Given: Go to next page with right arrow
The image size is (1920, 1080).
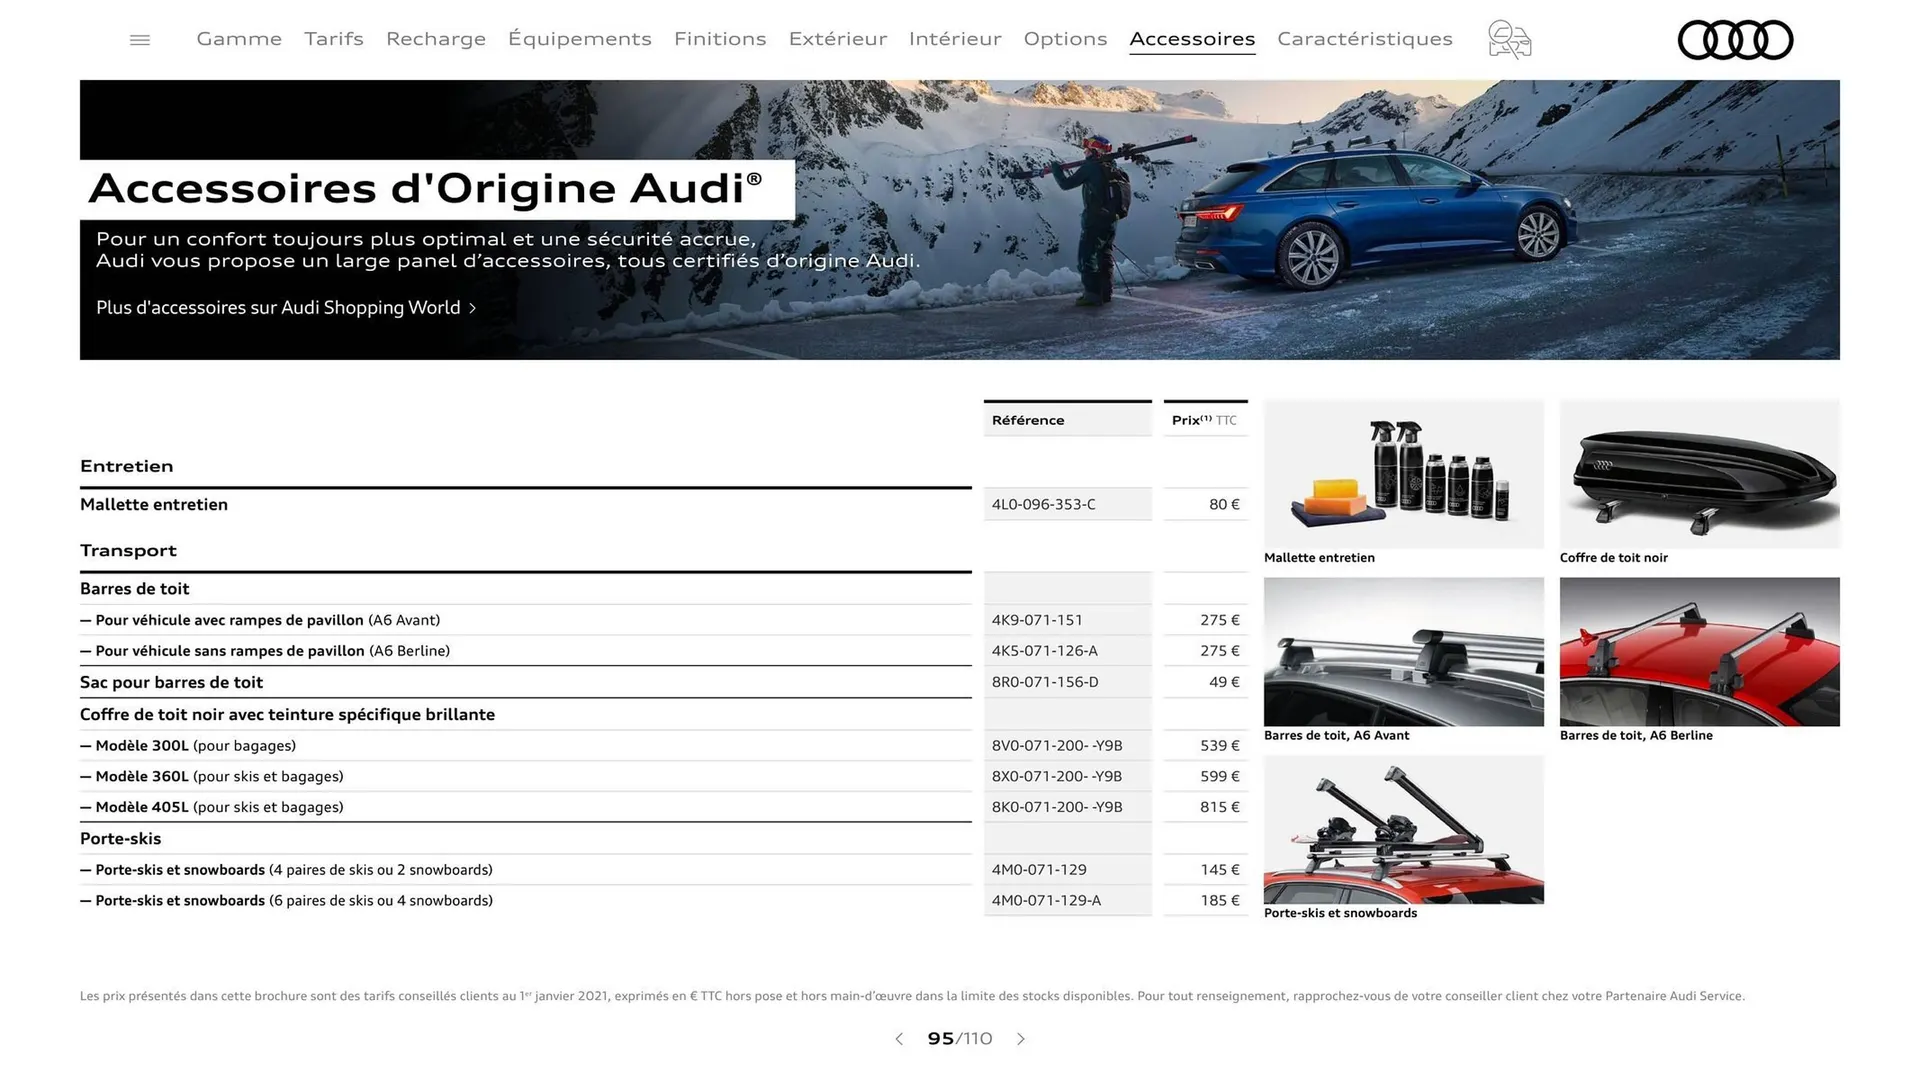Looking at the screenshot, I should [x=1021, y=1039].
